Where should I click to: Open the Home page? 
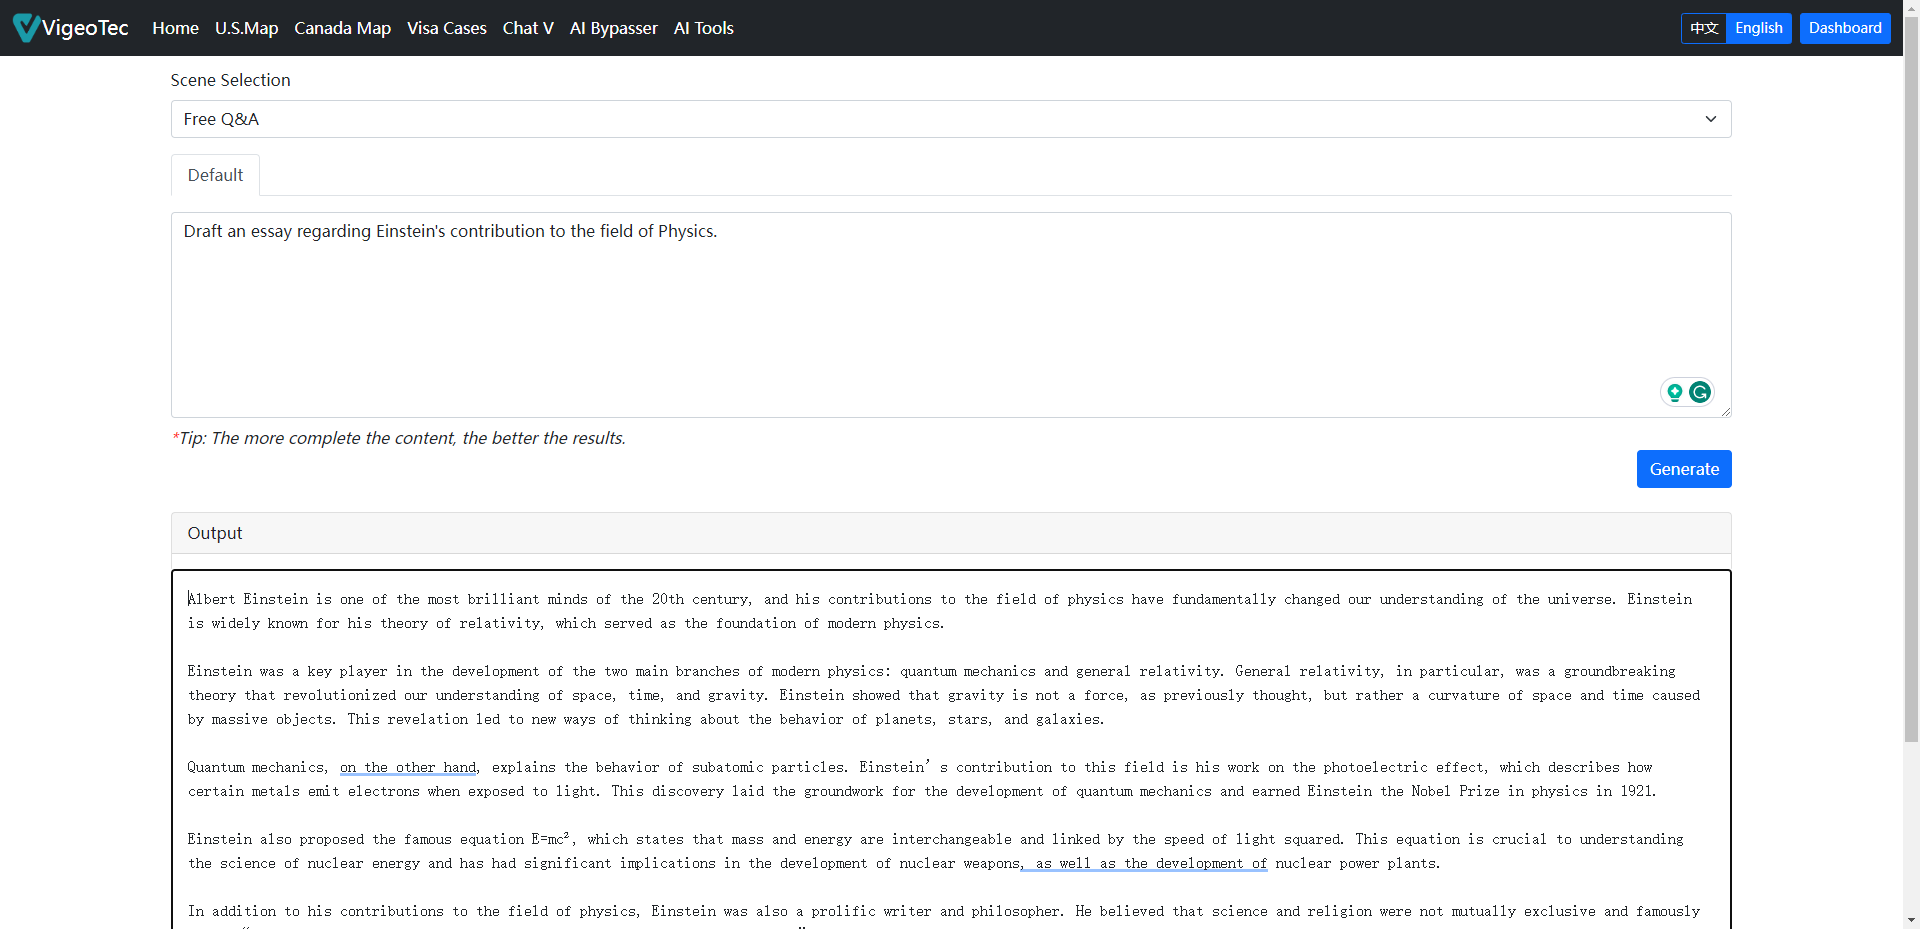[x=175, y=28]
